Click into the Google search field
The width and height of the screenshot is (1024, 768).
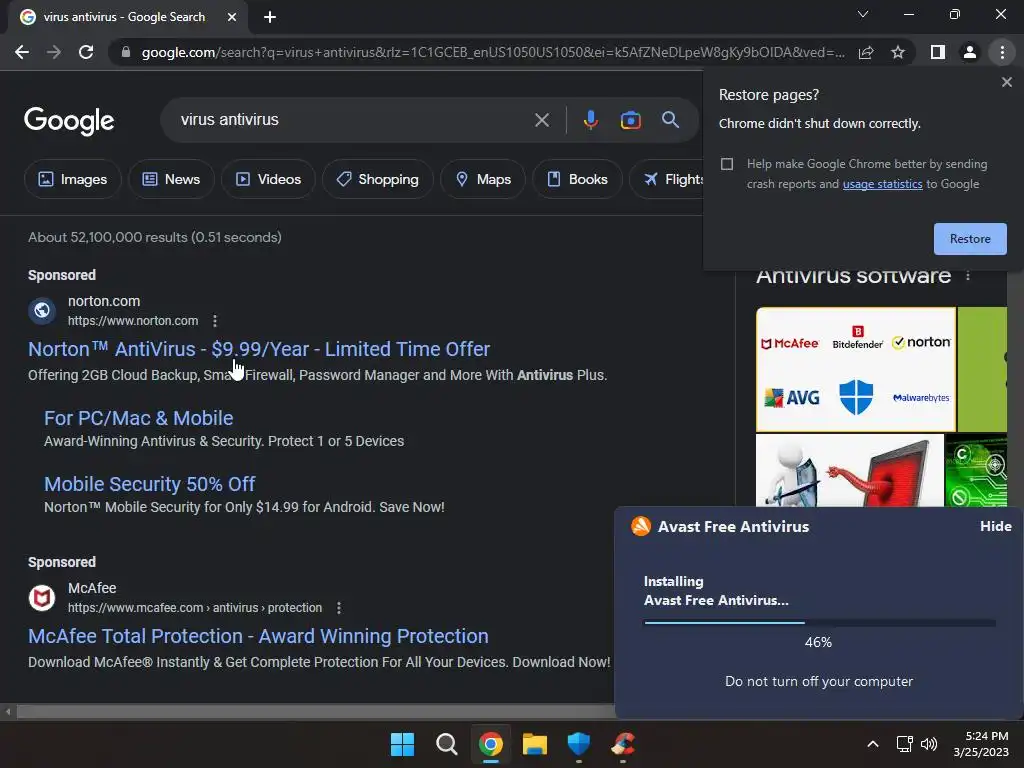pos(353,120)
